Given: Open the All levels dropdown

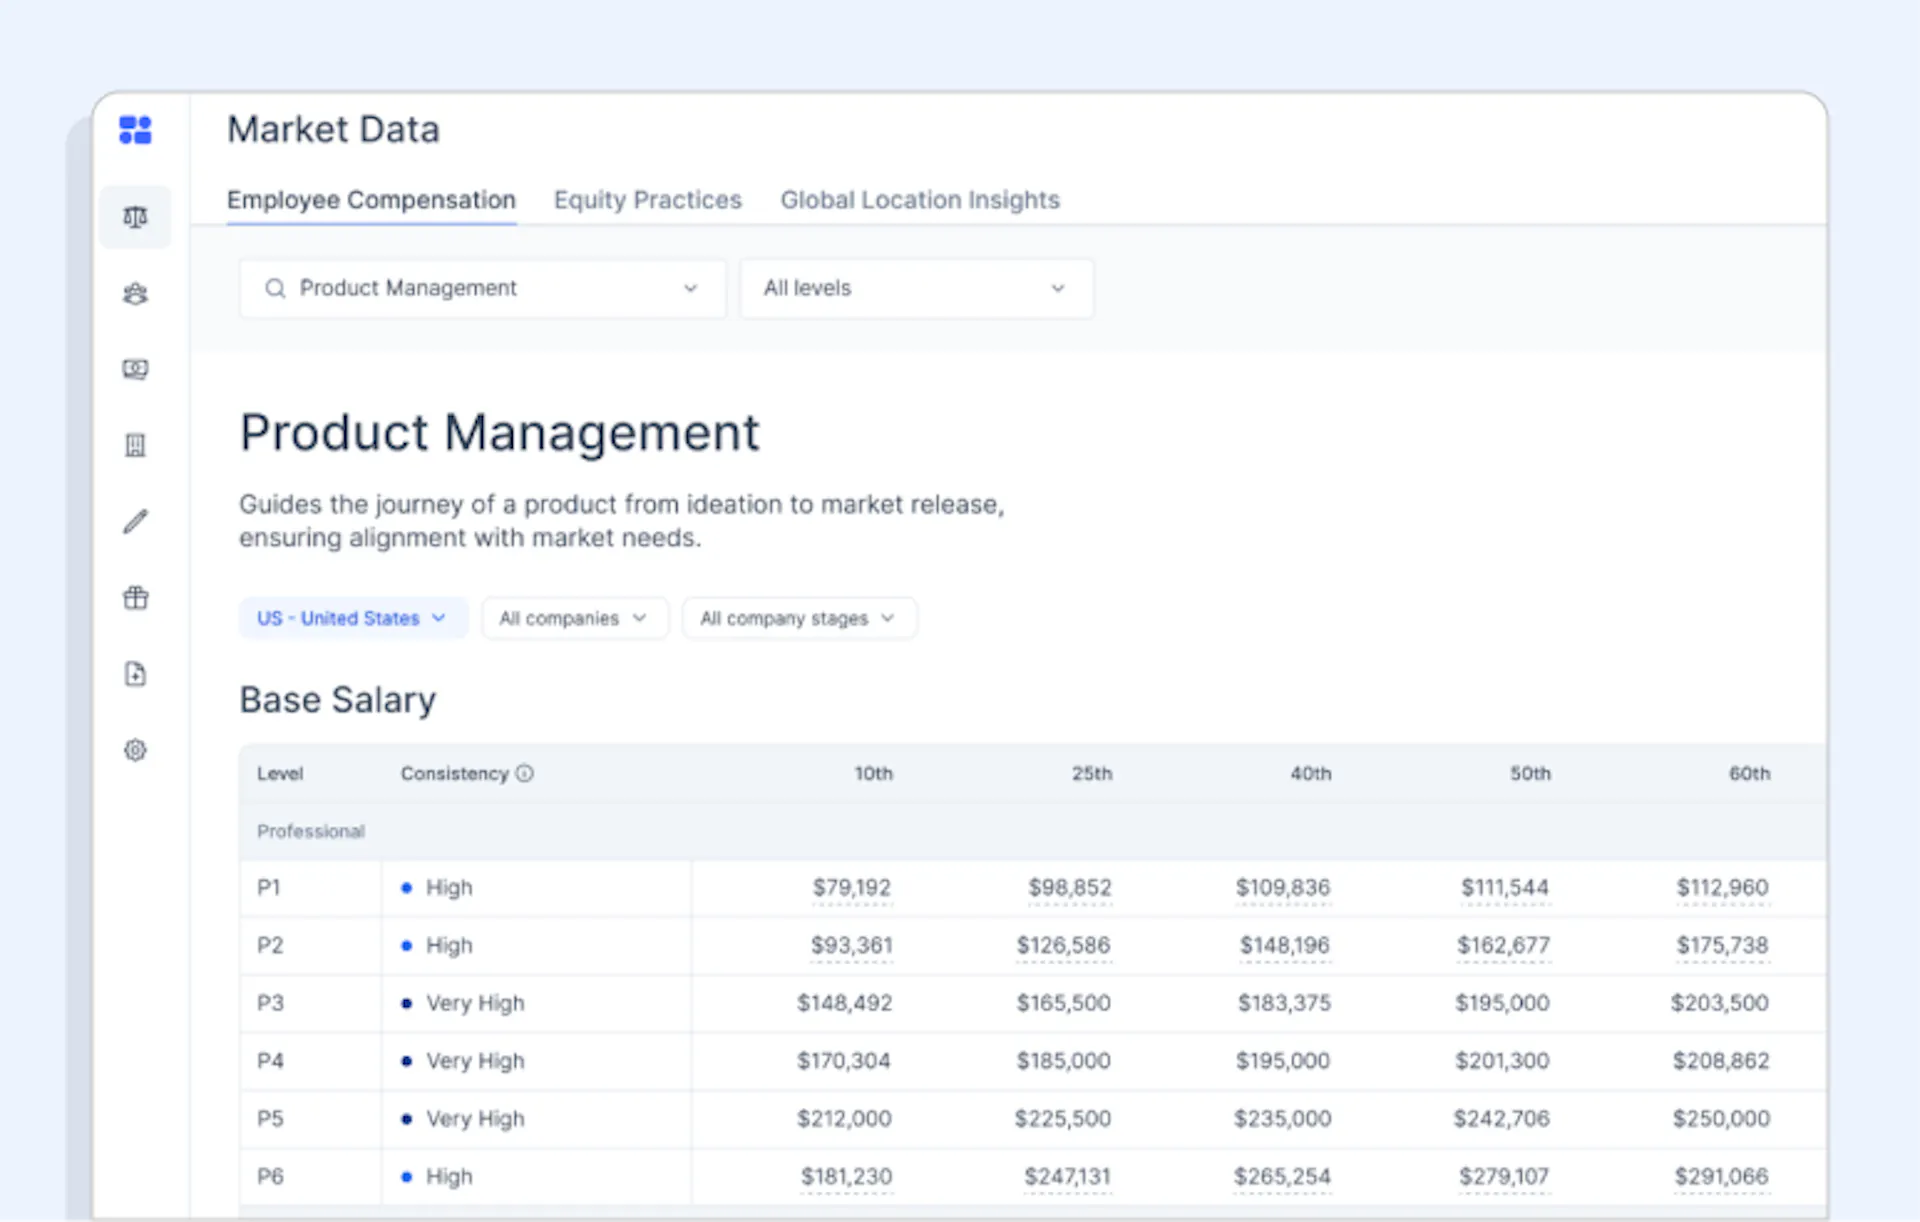Looking at the screenshot, I should pos(916,288).
